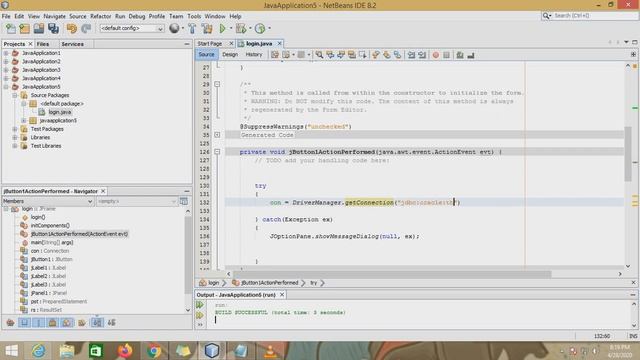This screenshot has width=640, height=360.
Task: Click the Uncomment icon in editor toolbar
Action: [471, 55]
